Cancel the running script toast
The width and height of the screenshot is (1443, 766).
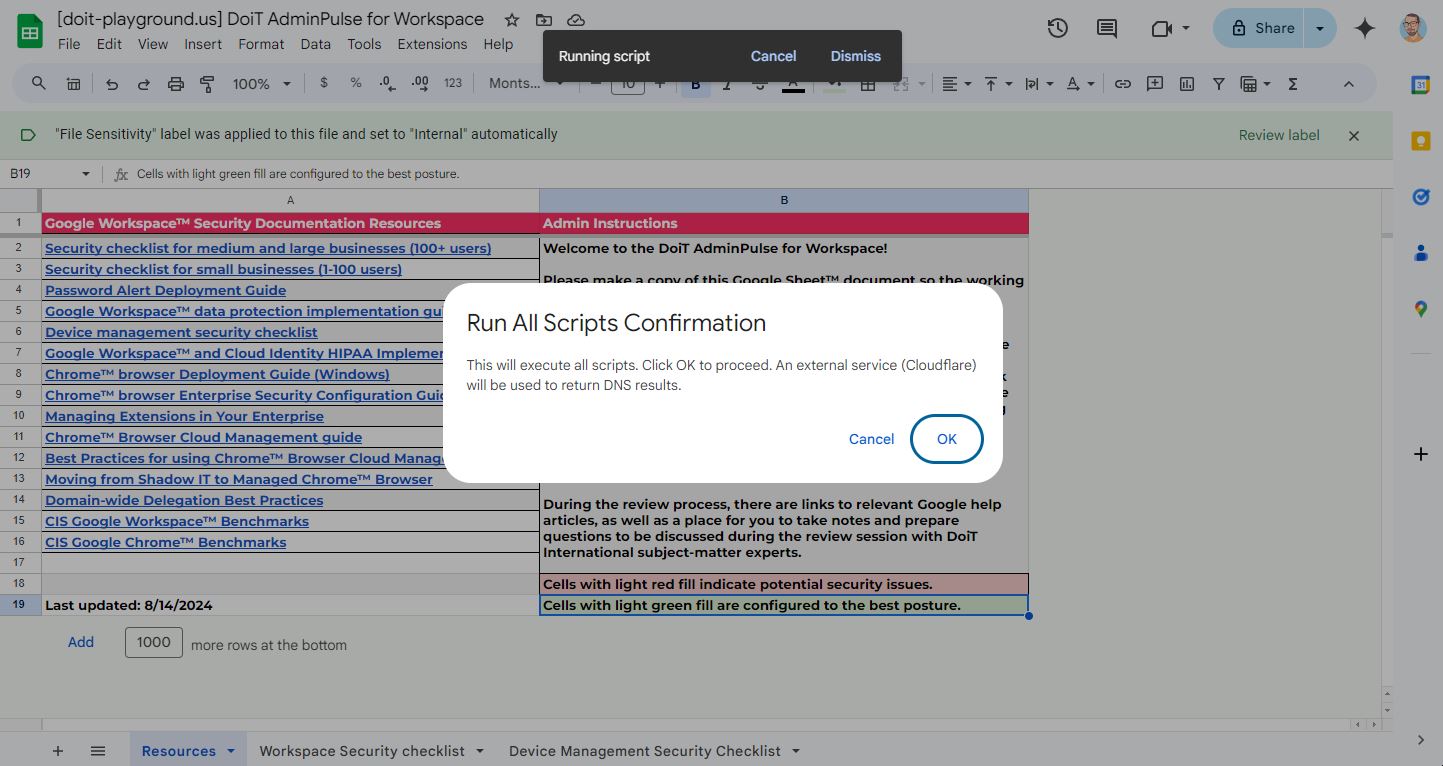pyautogui.click(x=773, y=56)
